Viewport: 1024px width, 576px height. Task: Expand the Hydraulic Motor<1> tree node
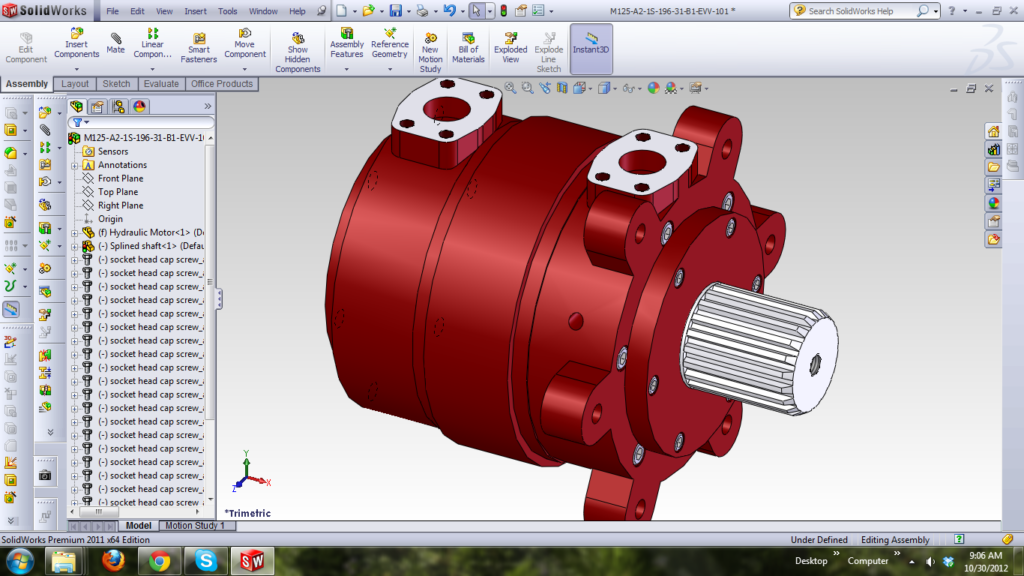click(x=74, y=233)
